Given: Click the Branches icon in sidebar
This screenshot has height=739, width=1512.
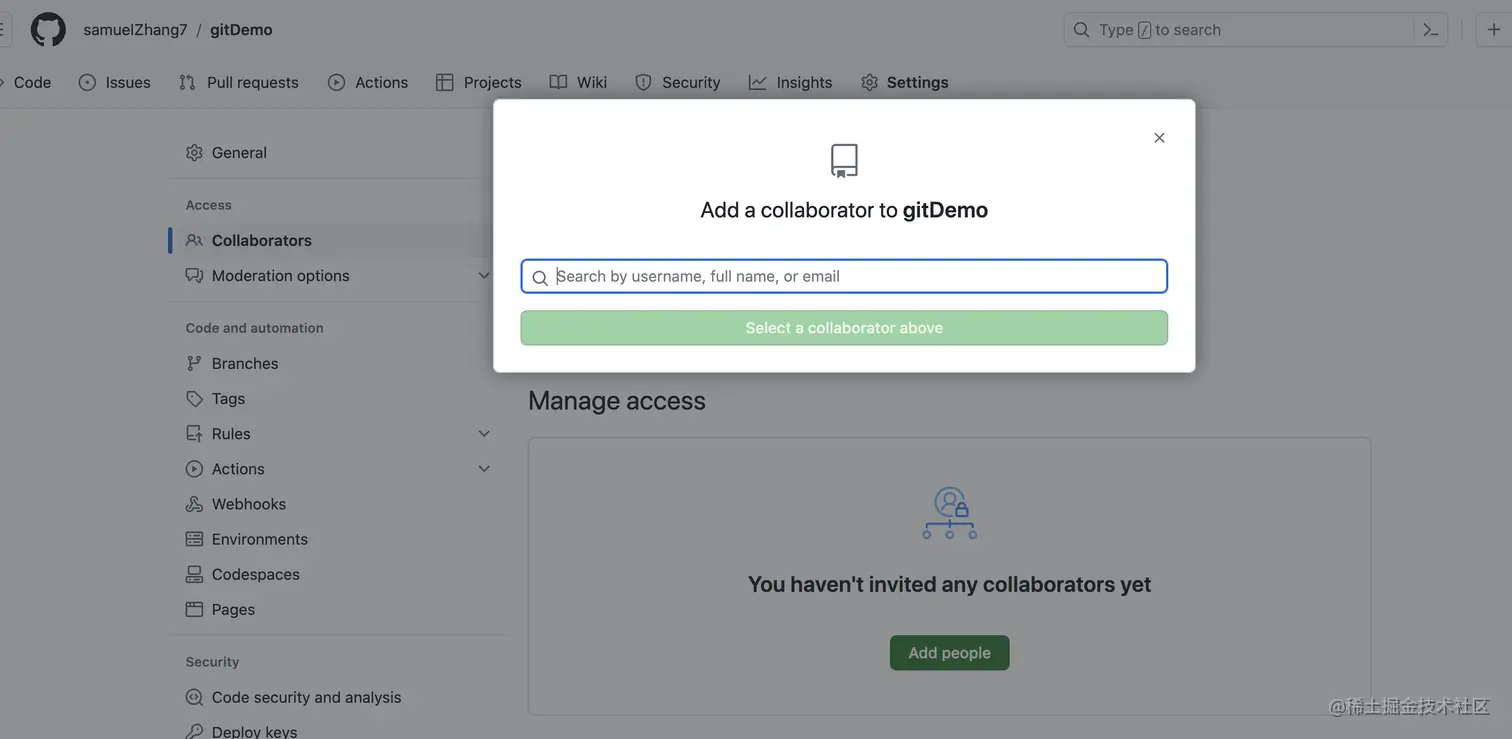Looking at the screenshot, I should [194, 364].
